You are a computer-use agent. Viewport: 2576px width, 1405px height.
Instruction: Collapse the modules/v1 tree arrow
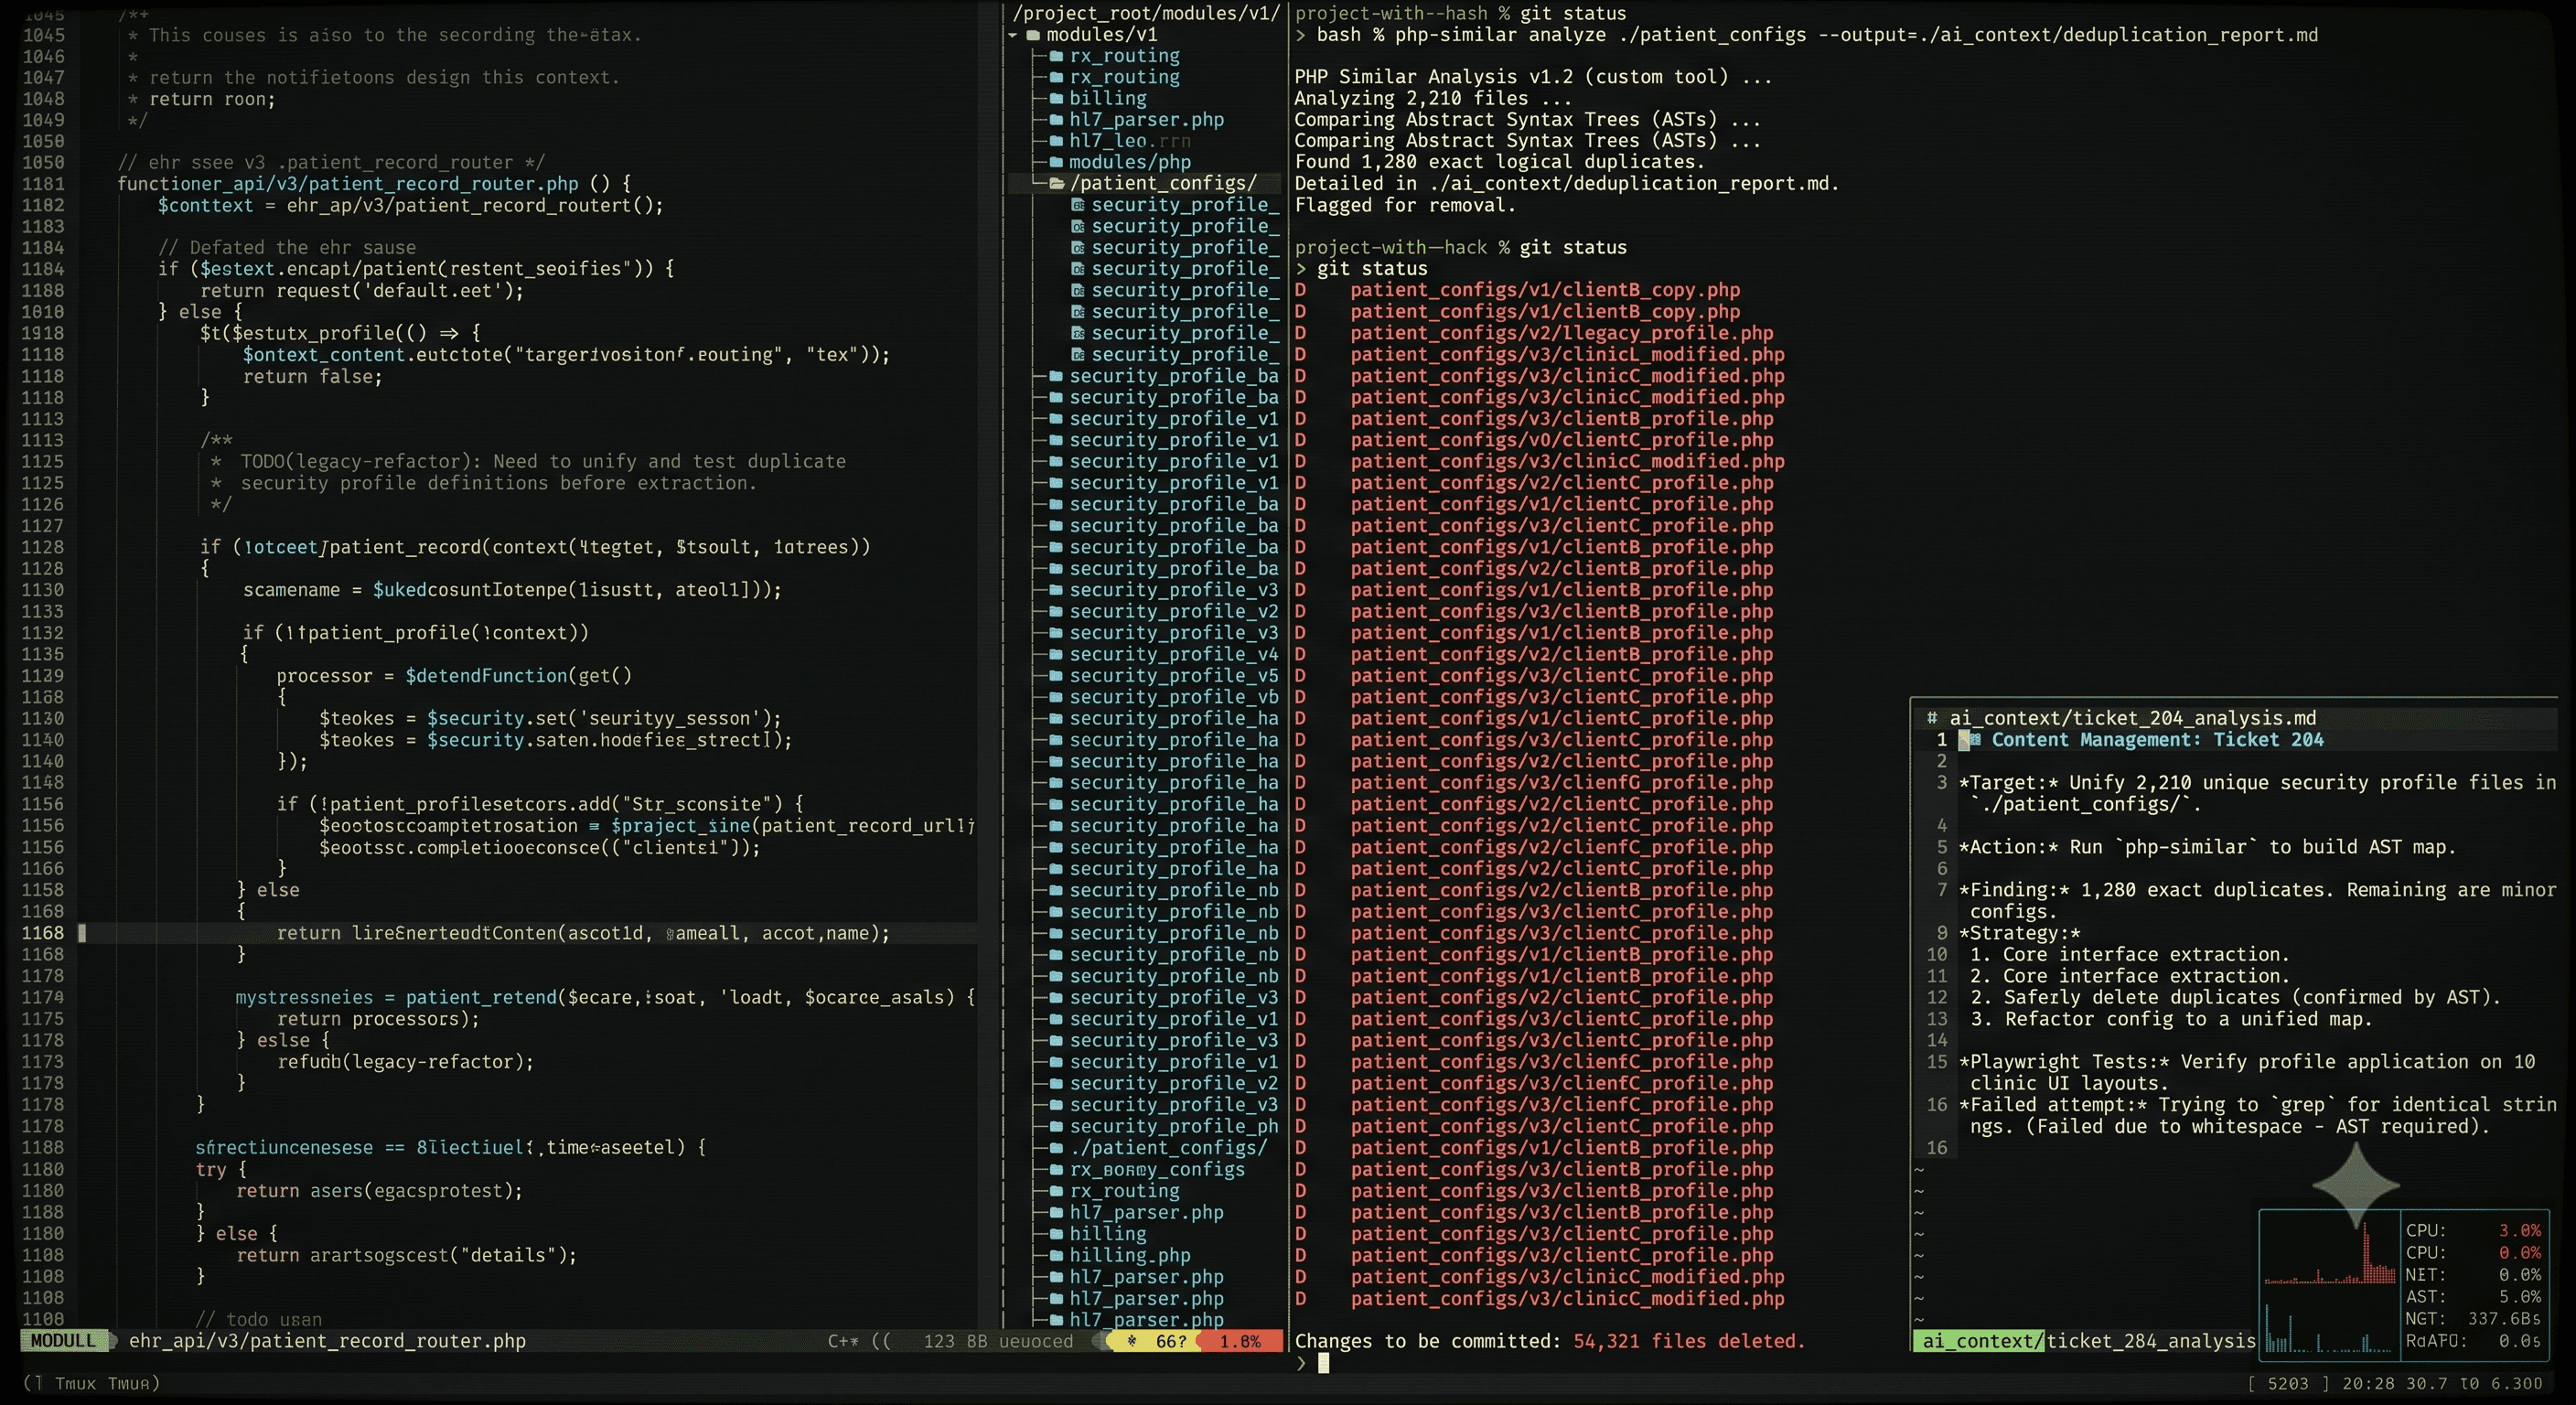(x=1013, y=35)
